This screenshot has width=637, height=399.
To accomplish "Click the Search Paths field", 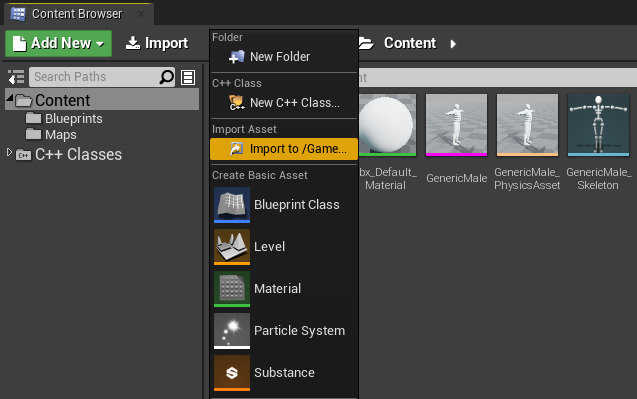I will click(102, 77).
